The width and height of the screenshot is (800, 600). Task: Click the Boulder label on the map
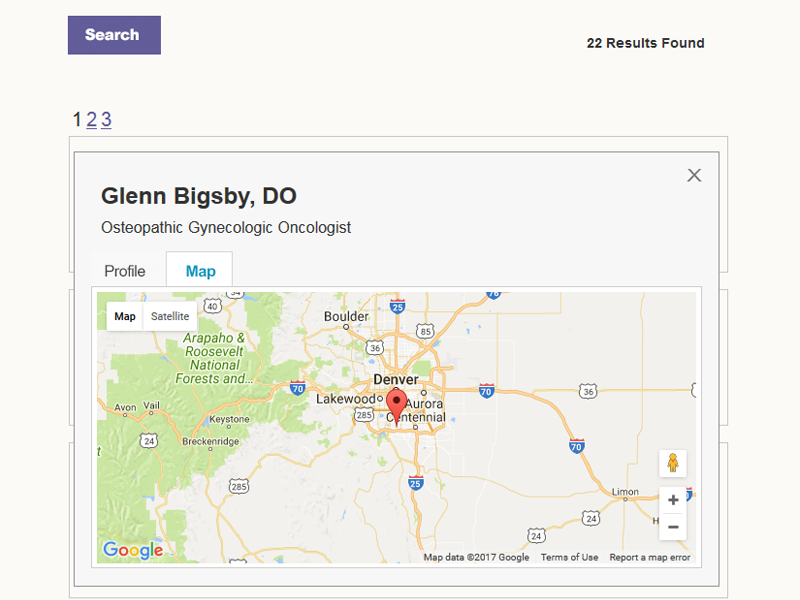(x=347, y=317)
